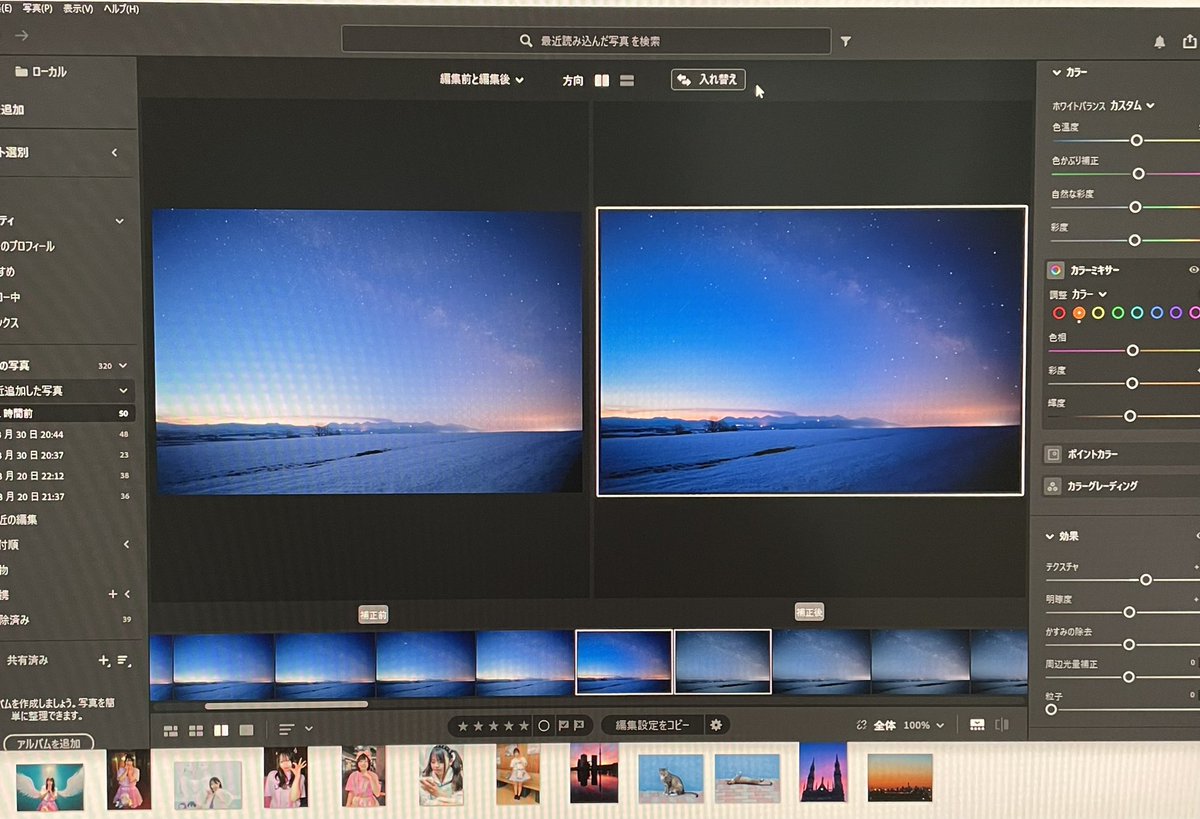Image resolution: width=1200 pixels, height=819 pixels.
Task: Click the カラーミキサー color wheel icon
Action: (x=1055, y=270)
